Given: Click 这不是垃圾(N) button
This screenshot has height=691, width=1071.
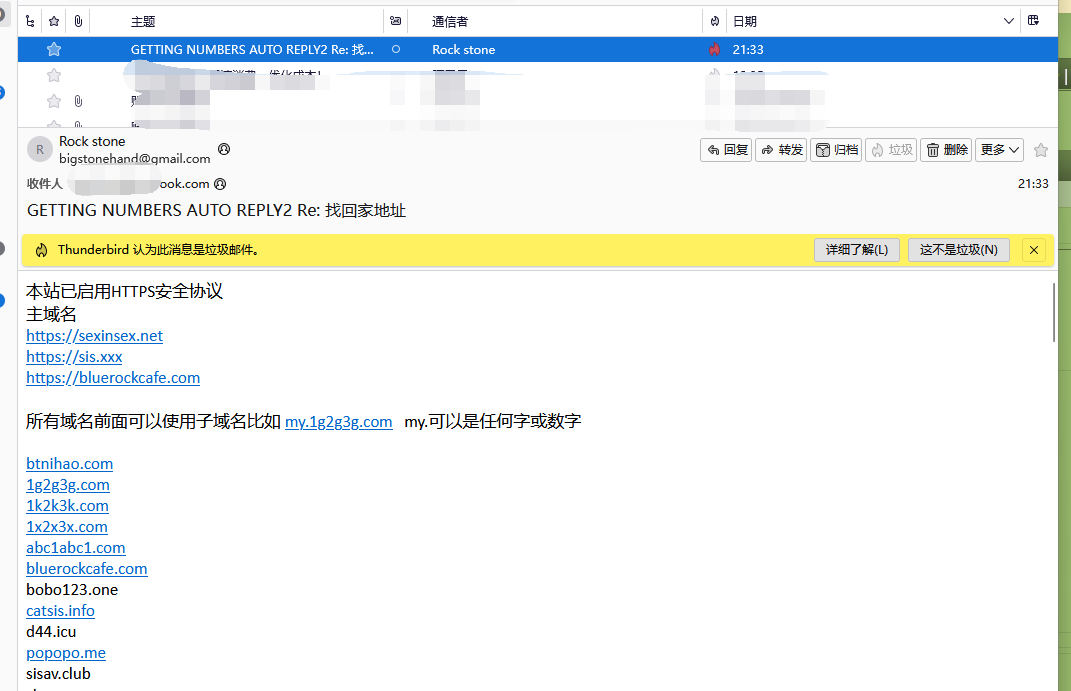Looking at the screenshot, I should click(x=958, y=250).
